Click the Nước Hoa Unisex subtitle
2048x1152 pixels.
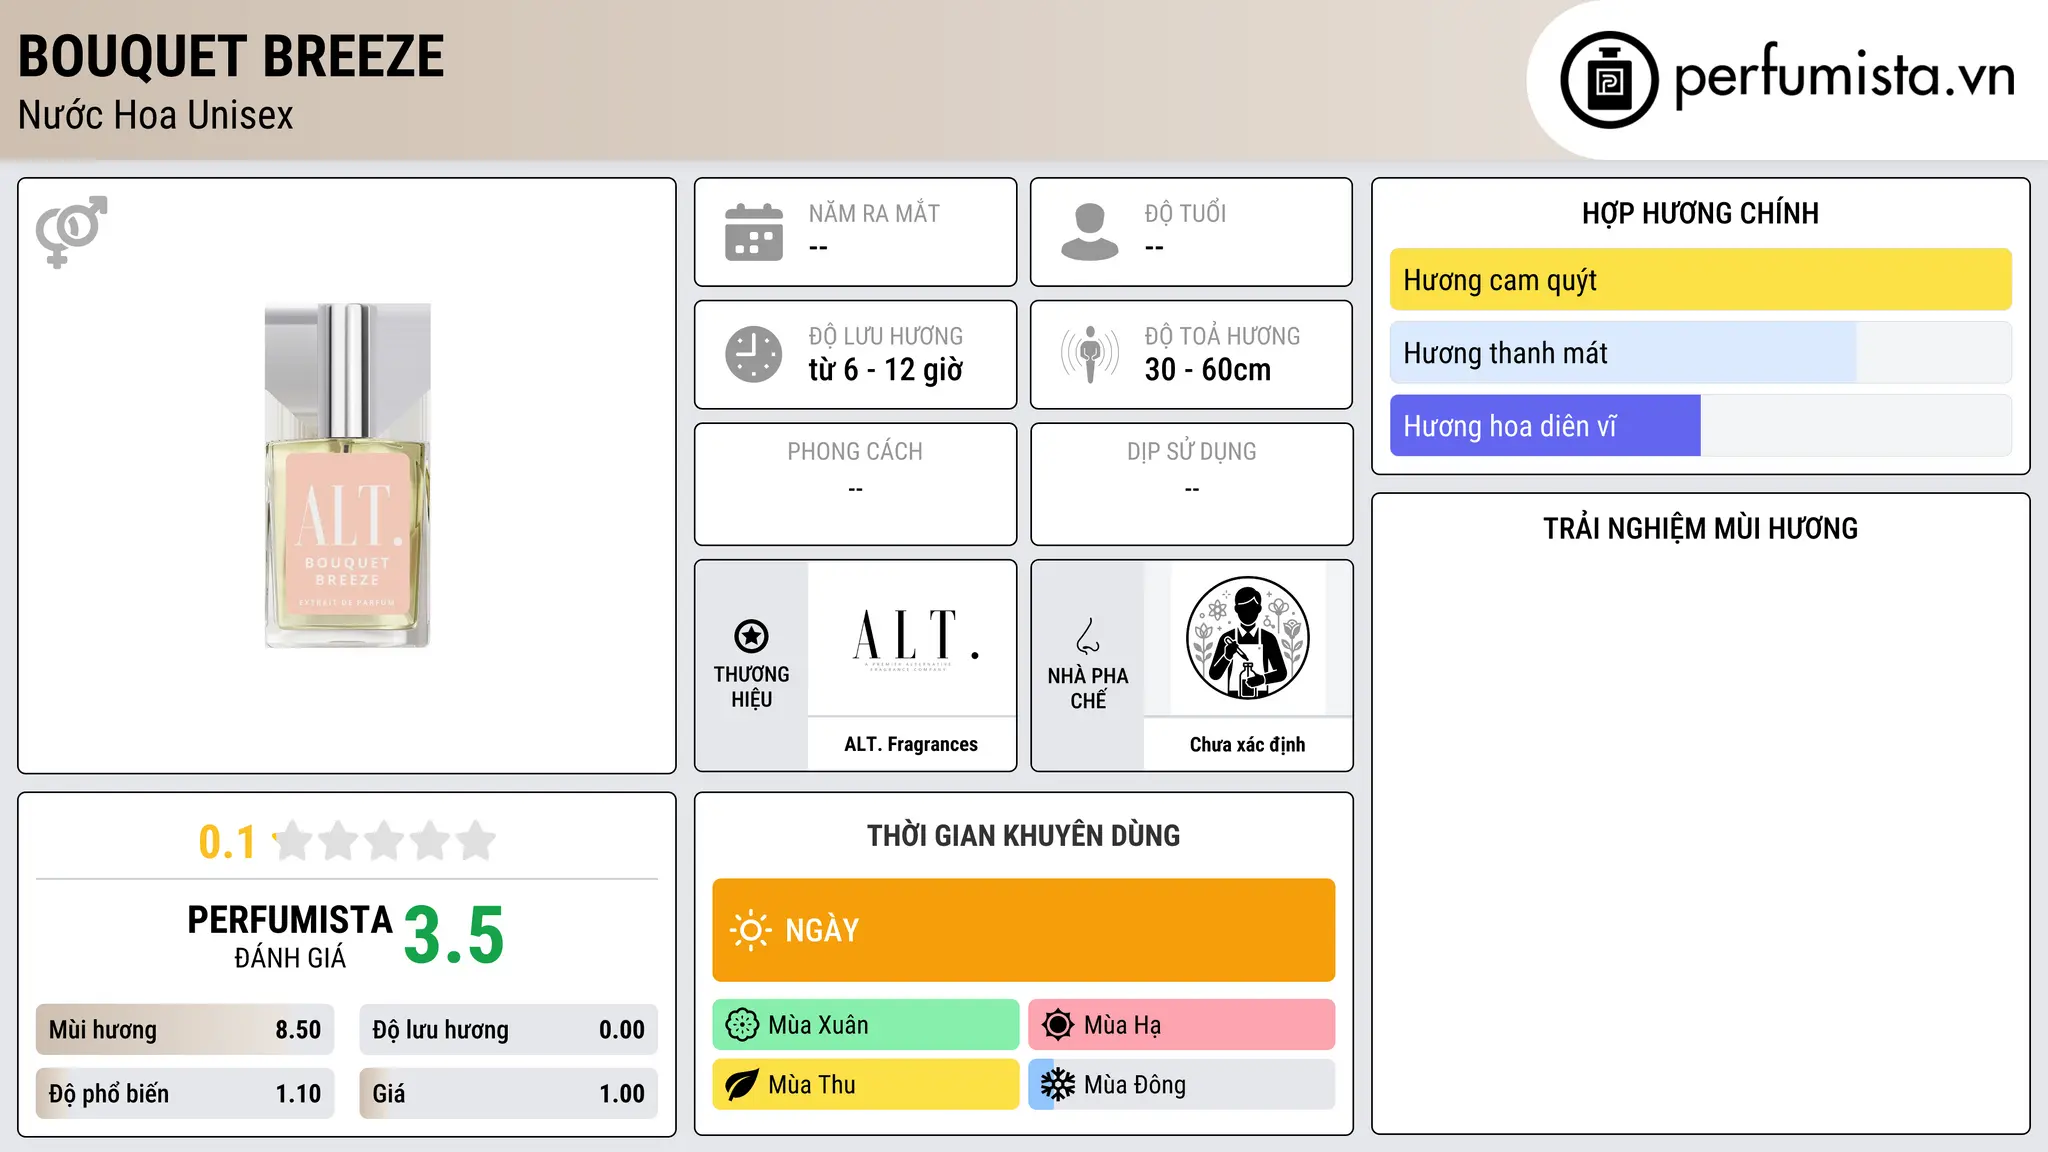click(x=156, y=116)
